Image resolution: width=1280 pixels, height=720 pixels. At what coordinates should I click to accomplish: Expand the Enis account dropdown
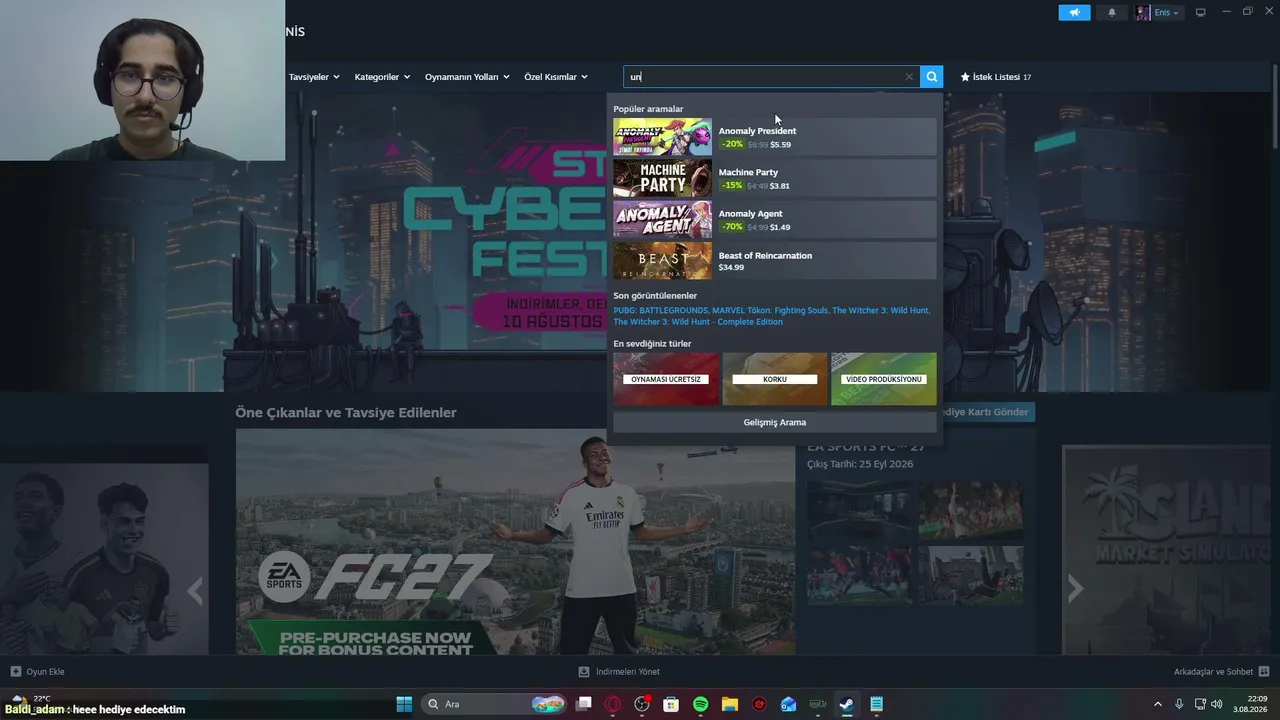[1166, 13]
